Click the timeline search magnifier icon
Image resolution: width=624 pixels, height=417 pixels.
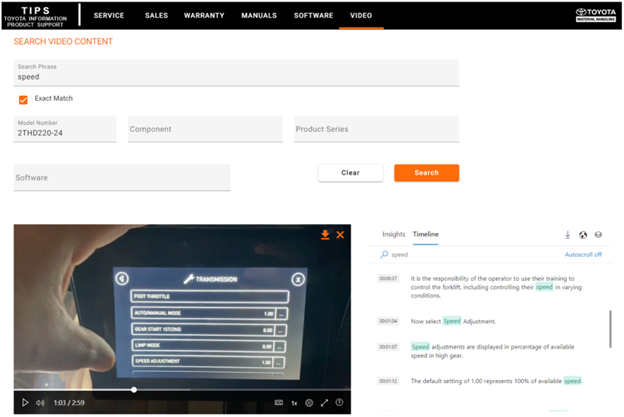click(x=384, y=254)
